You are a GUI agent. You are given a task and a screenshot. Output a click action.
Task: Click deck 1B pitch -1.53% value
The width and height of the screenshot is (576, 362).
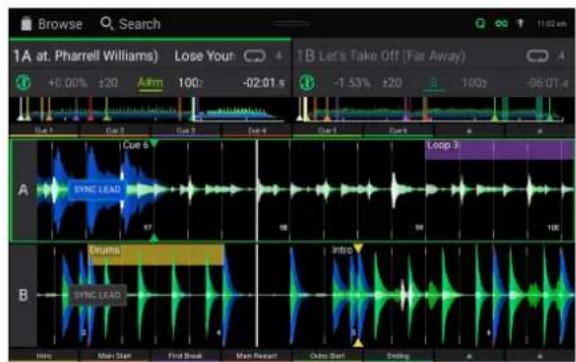352,83
